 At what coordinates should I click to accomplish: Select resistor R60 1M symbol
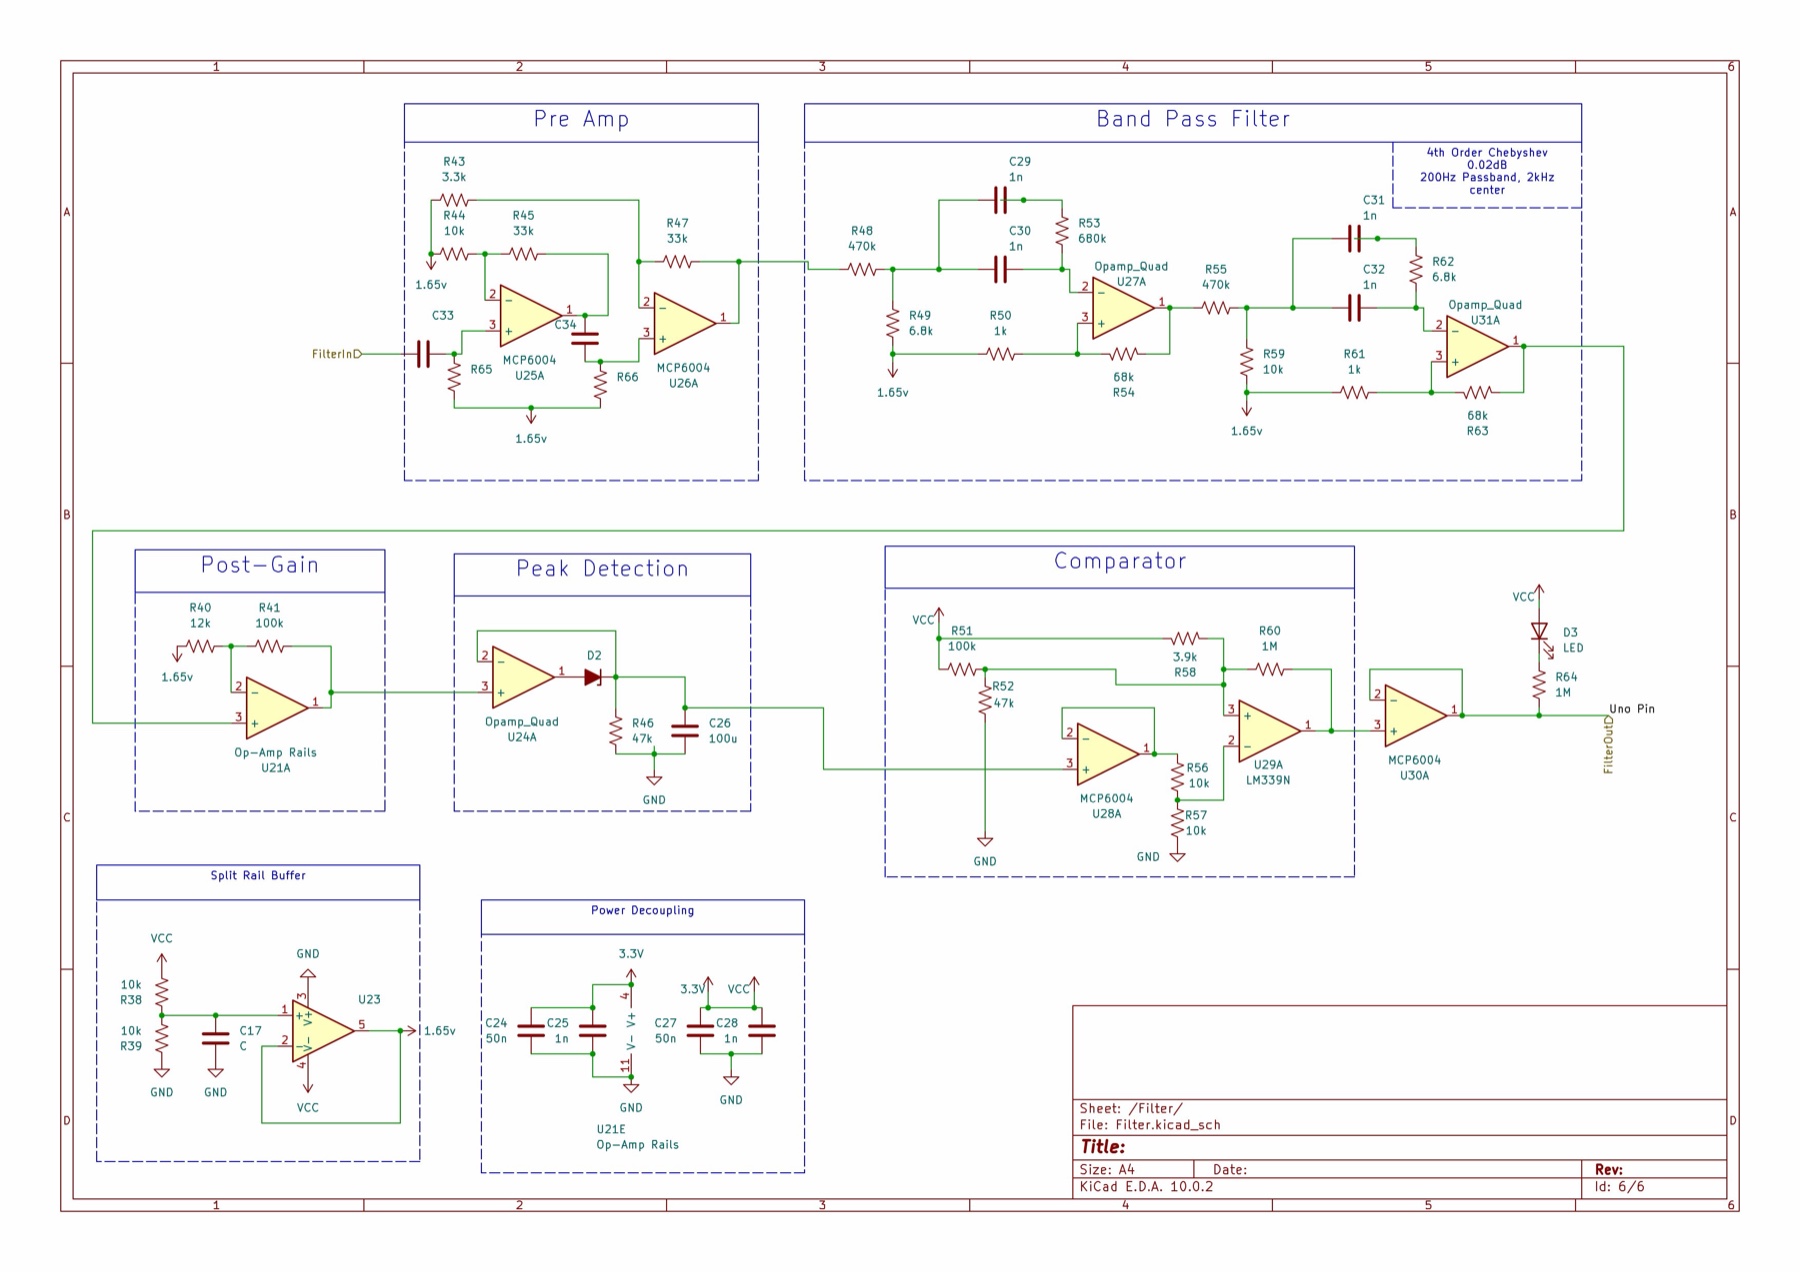[x=1270, y=669]
